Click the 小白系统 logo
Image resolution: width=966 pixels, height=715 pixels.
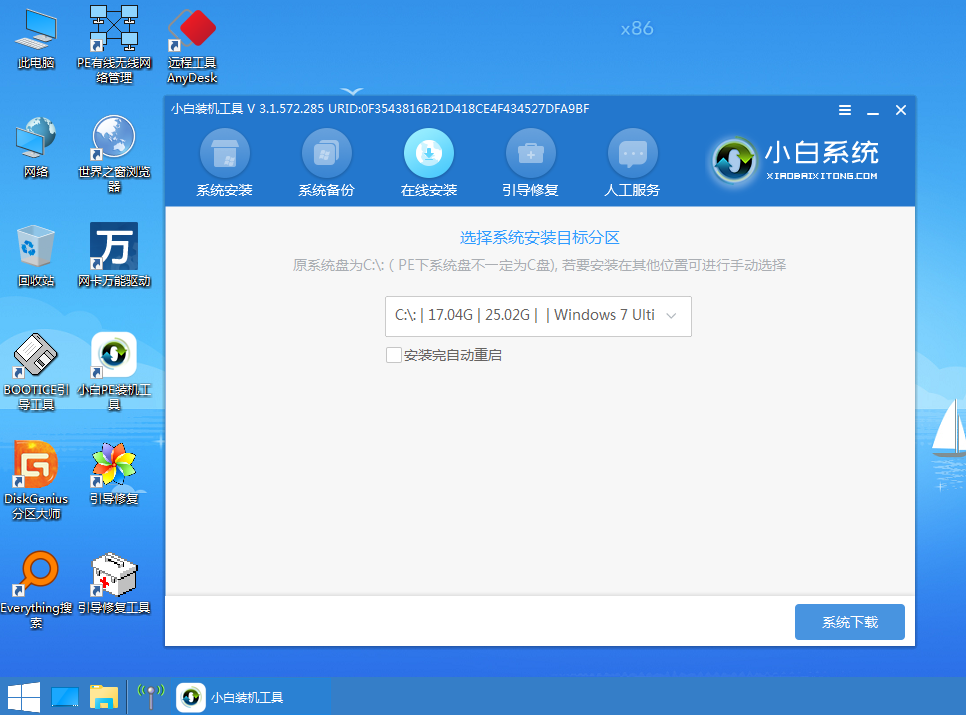coord(795,160)
